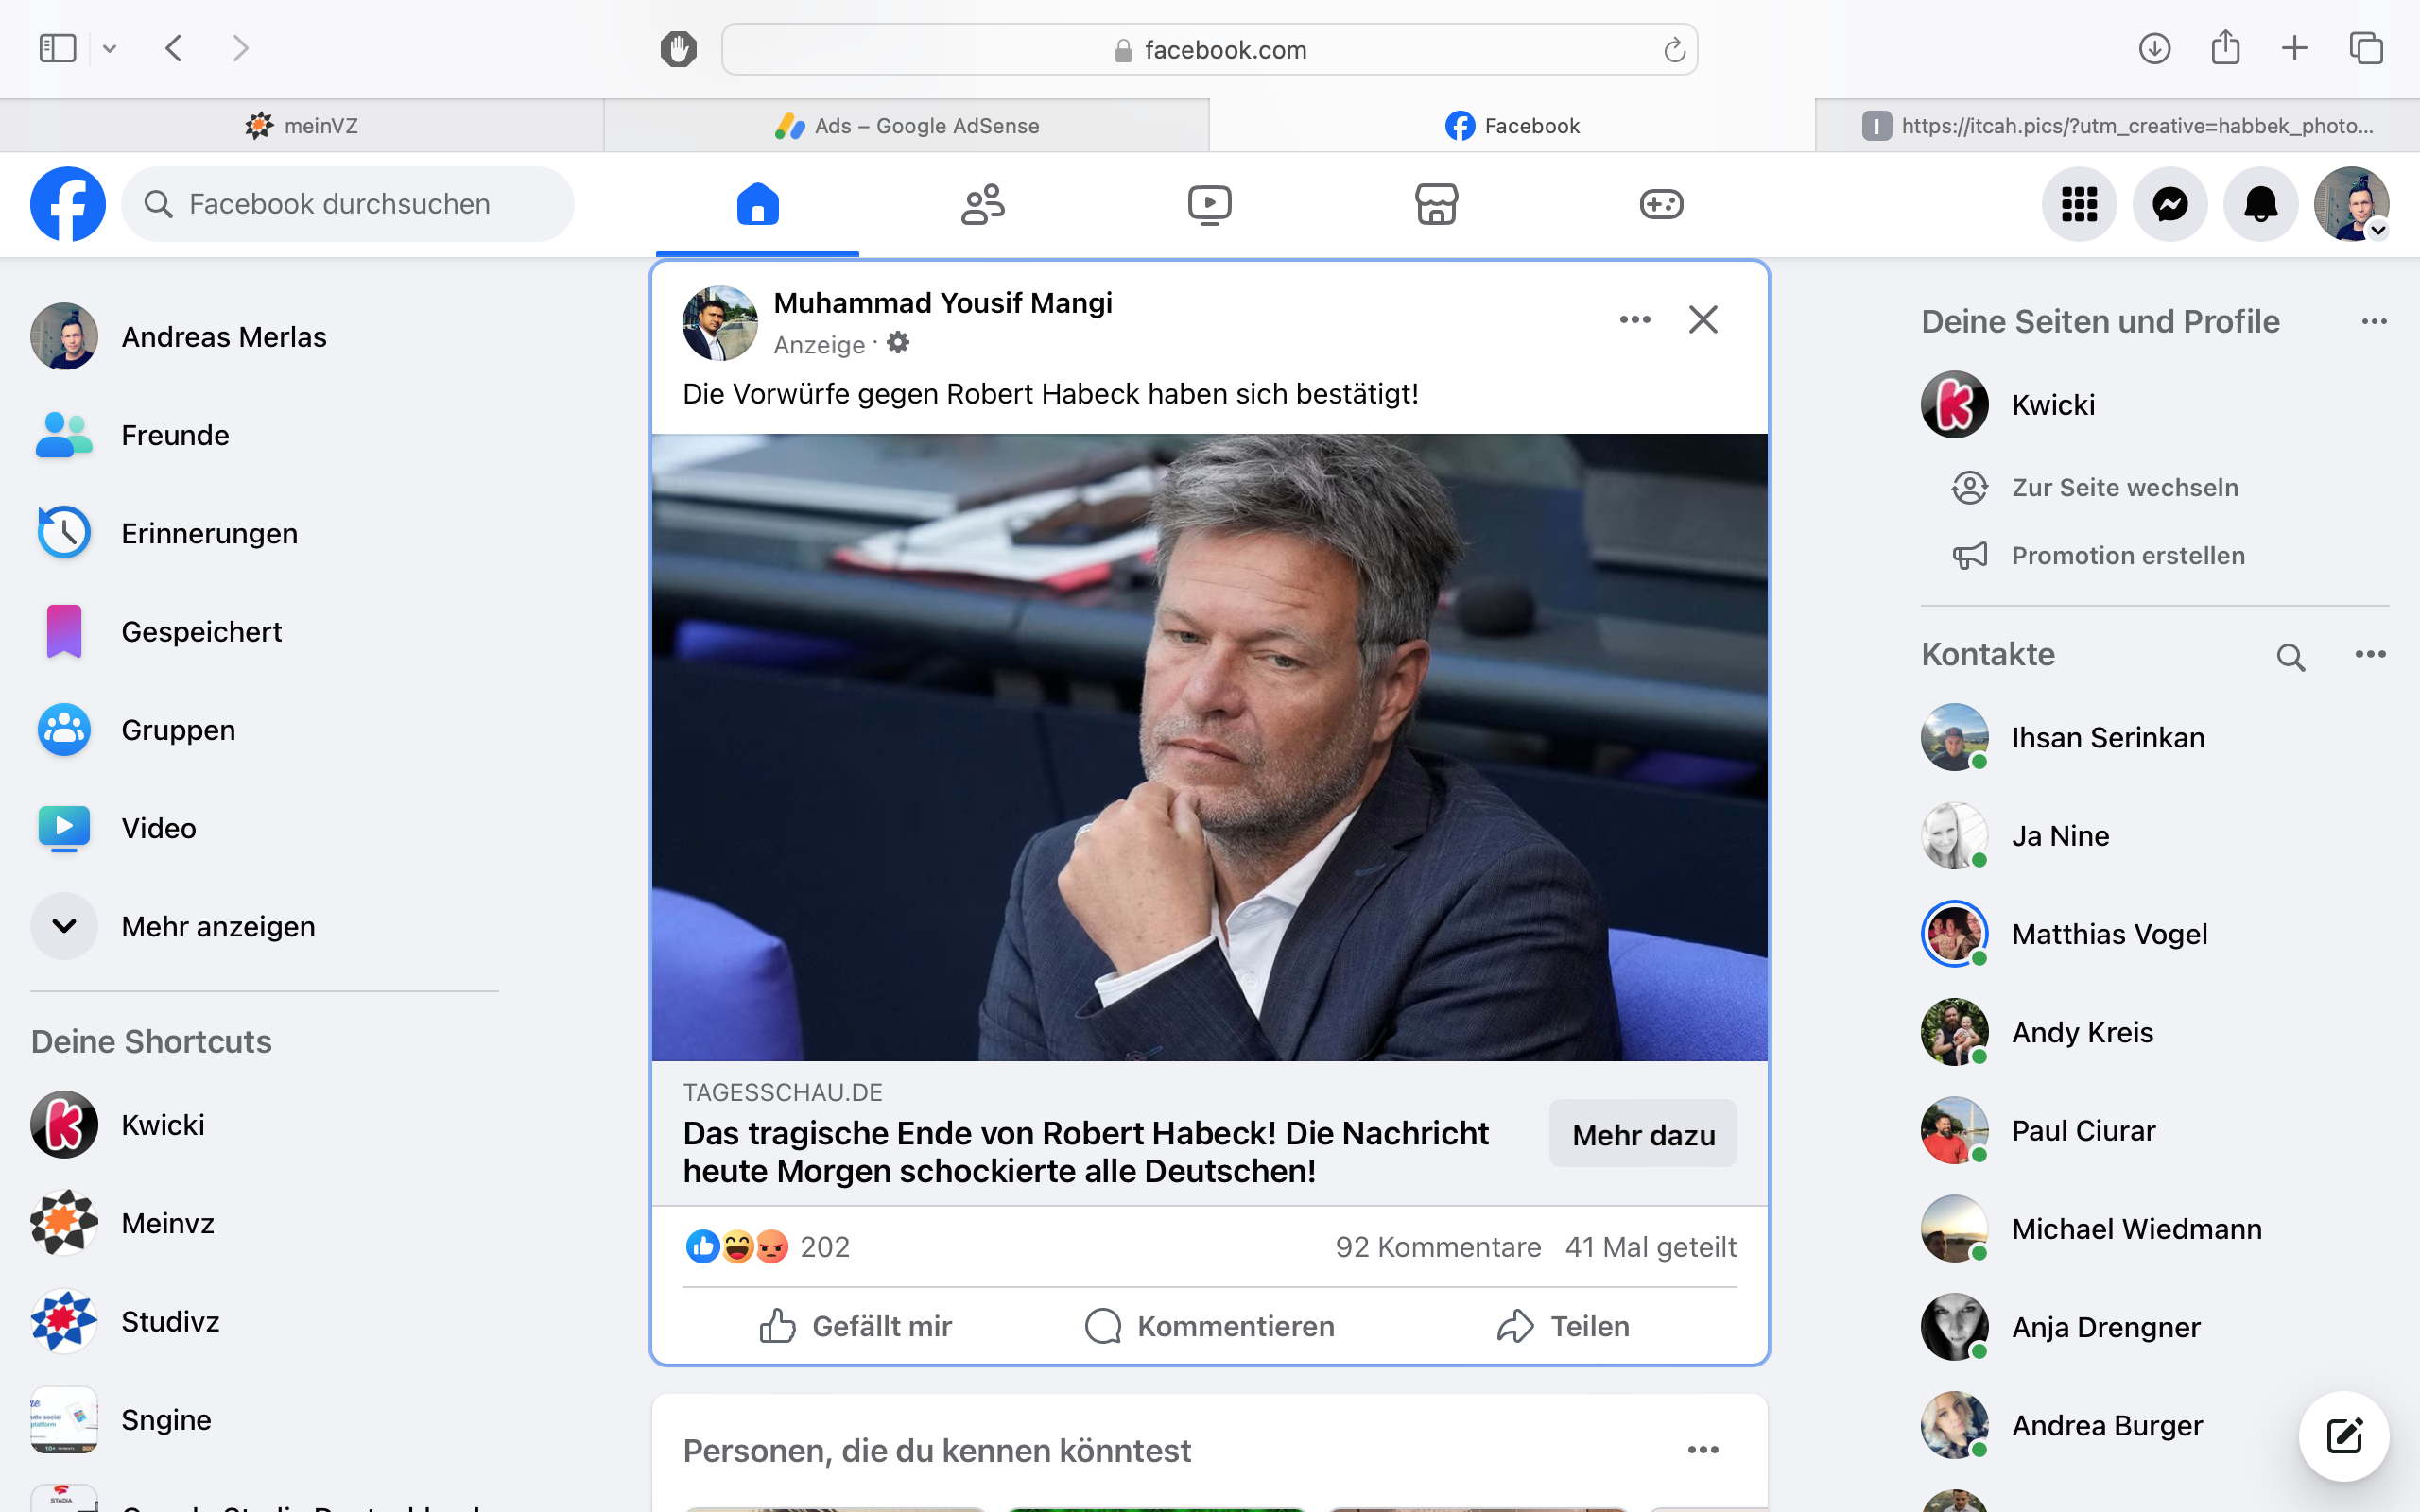Click the new message compose icon

(2344, 1436)
